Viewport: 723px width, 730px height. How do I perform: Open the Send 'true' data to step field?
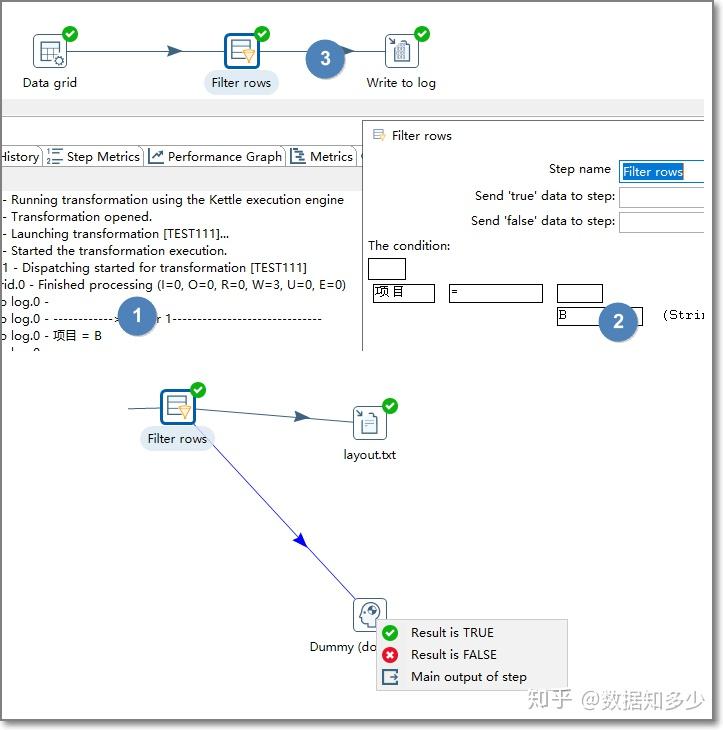click(x=661, y=197)
